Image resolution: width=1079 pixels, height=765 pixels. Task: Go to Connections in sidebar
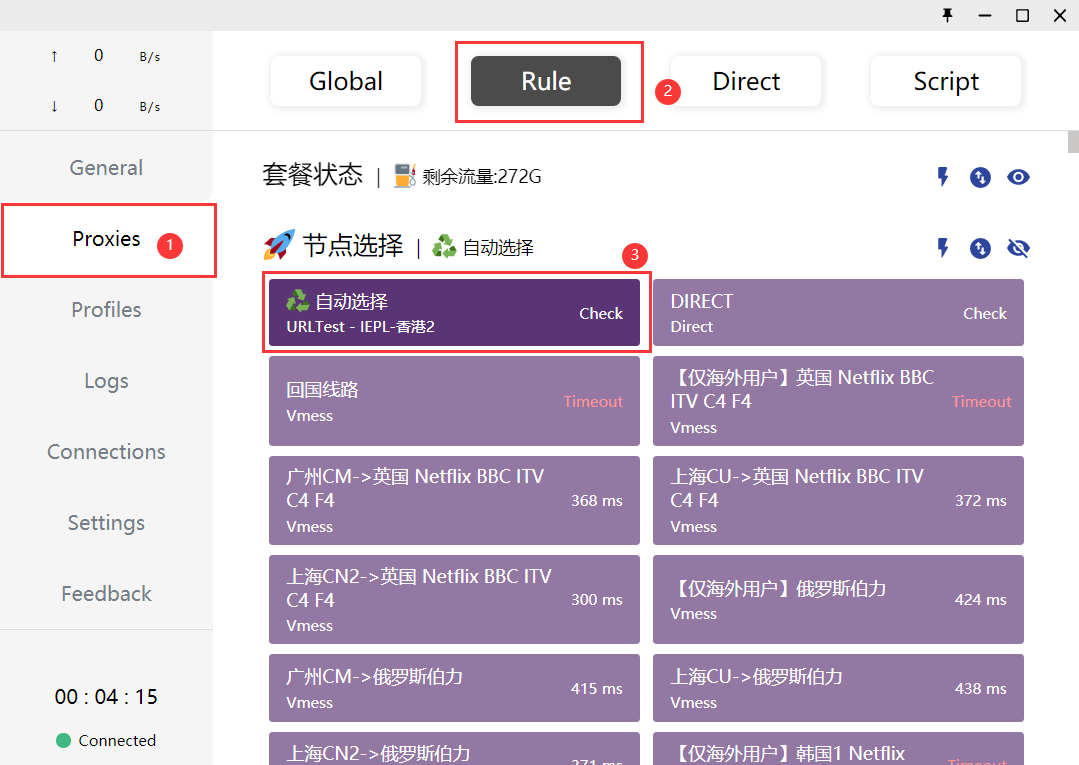(x=106, y=452)
